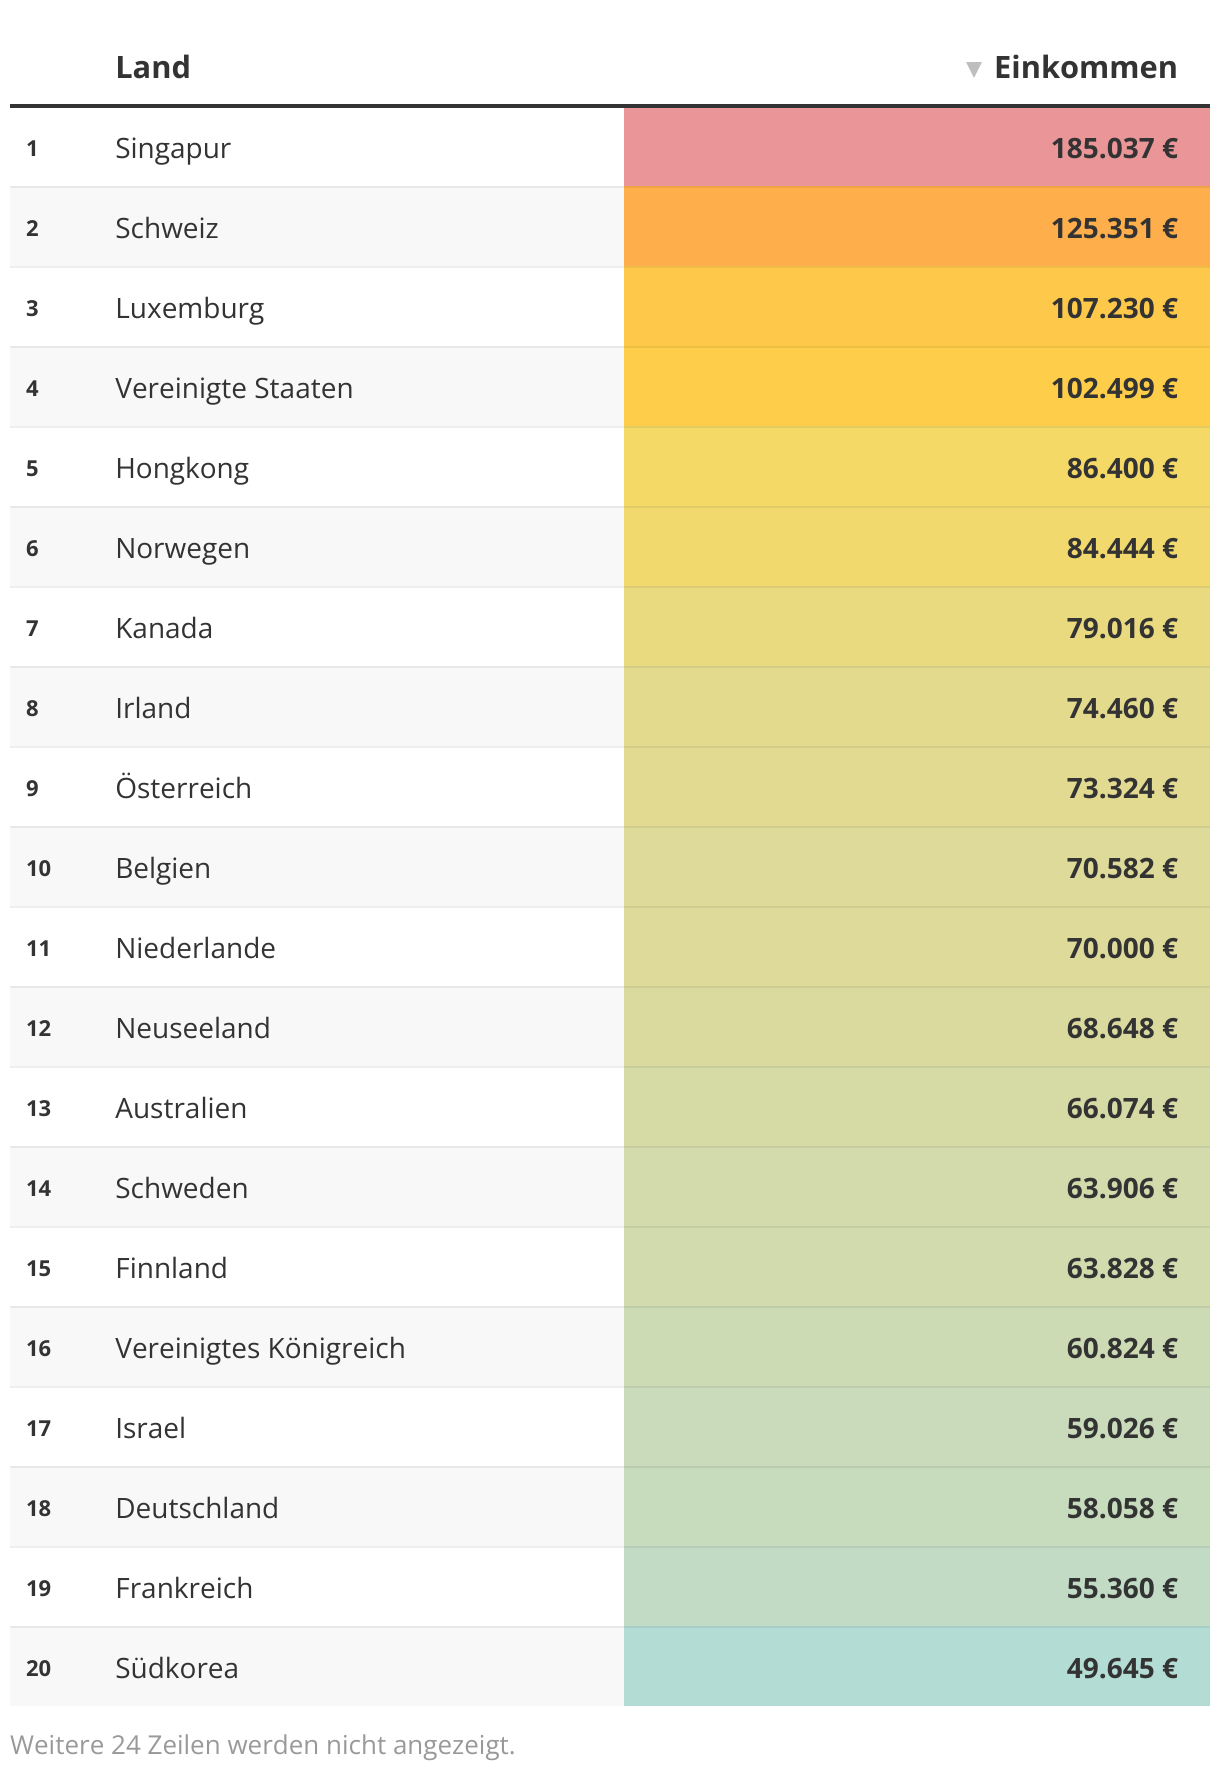Click the Österreich country label
The image size is (1220, 1772).
click(x=183, y=787)
